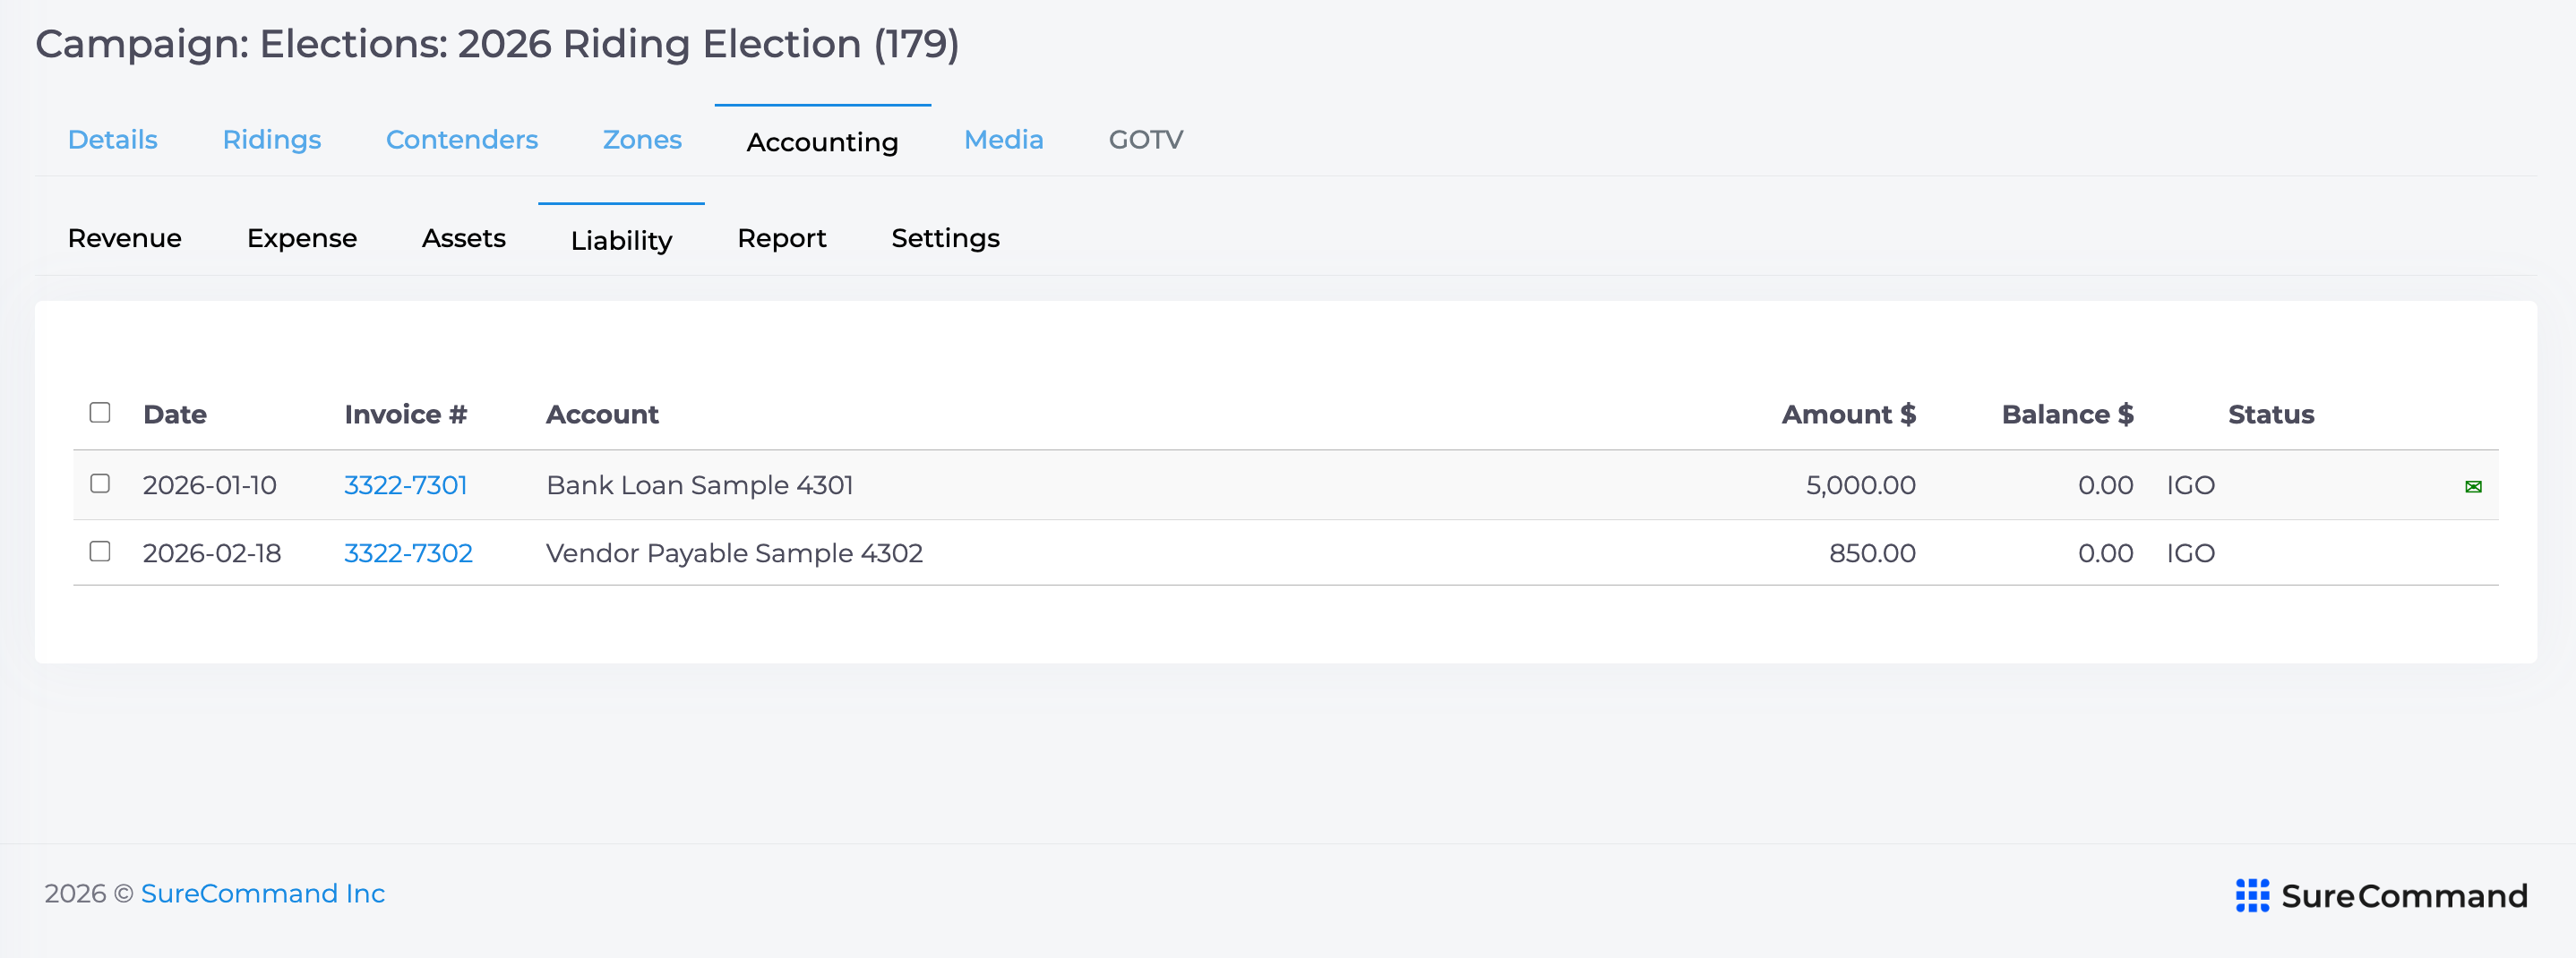Click the Amount $ column header
Screen dimensions: 2576x958
point(1848,415)
